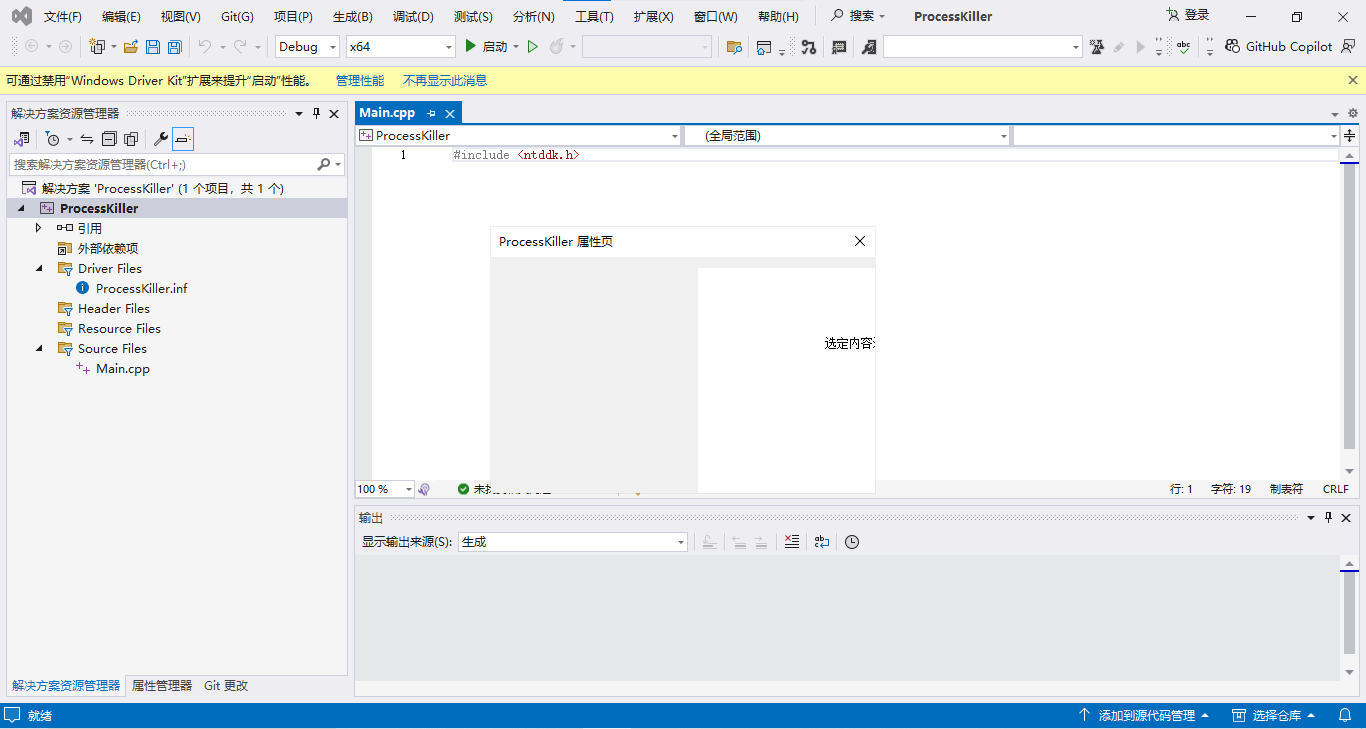Save the current file
The image size is (1366, 729).
coord(153,46)
